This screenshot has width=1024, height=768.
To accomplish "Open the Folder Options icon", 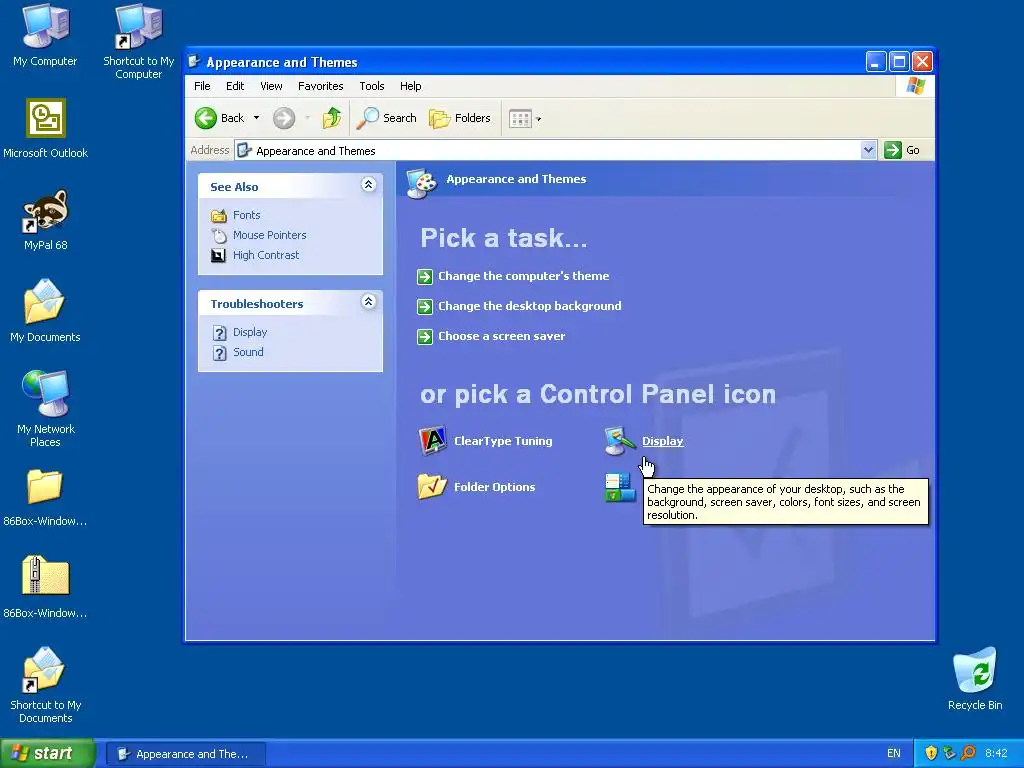I will (432, 487).
